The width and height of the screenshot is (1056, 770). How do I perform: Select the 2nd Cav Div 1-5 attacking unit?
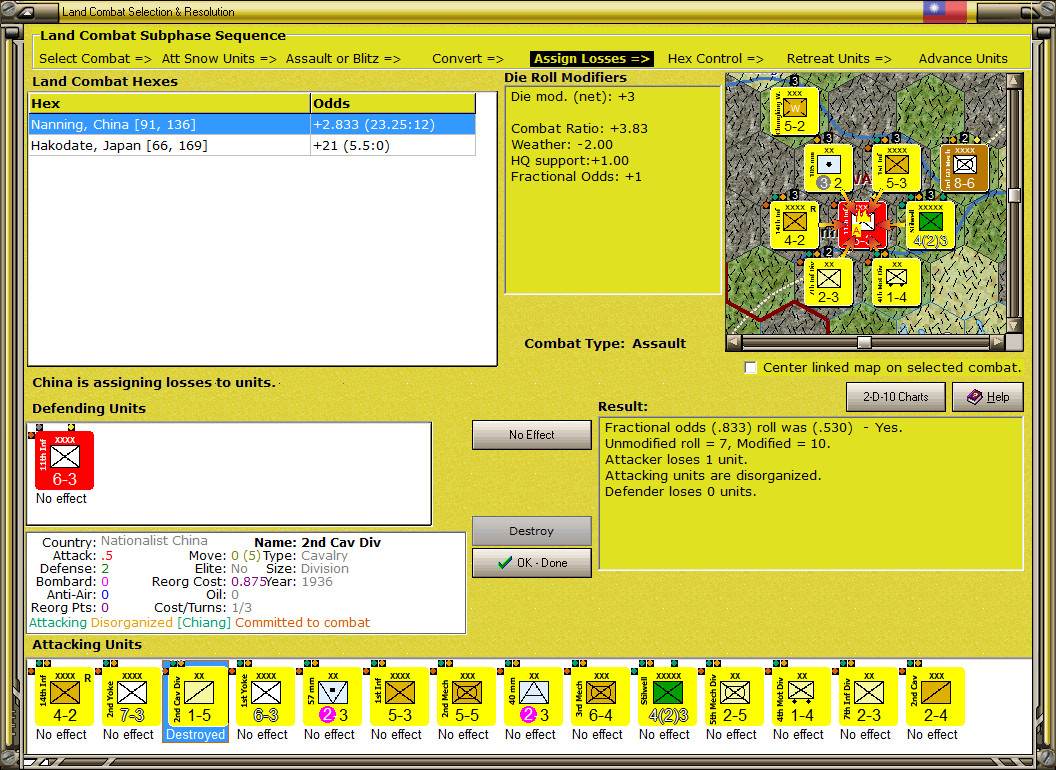pyautogui.click(x=198, y=697)
